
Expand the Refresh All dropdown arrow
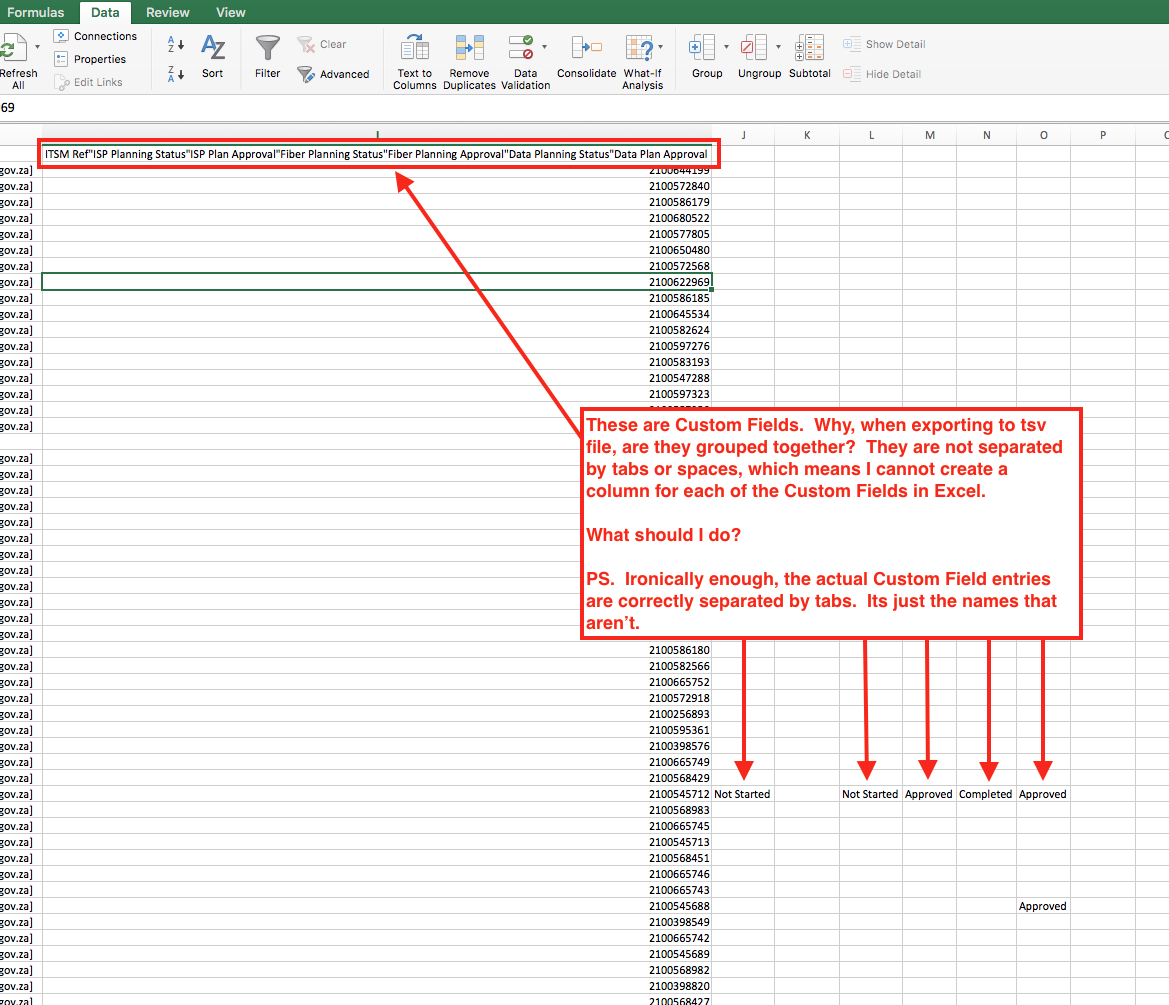[x=37, y=47]
